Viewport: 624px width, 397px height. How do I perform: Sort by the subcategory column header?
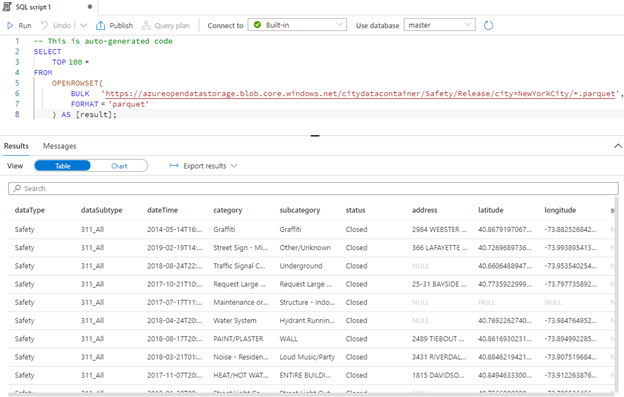(300, 210)
